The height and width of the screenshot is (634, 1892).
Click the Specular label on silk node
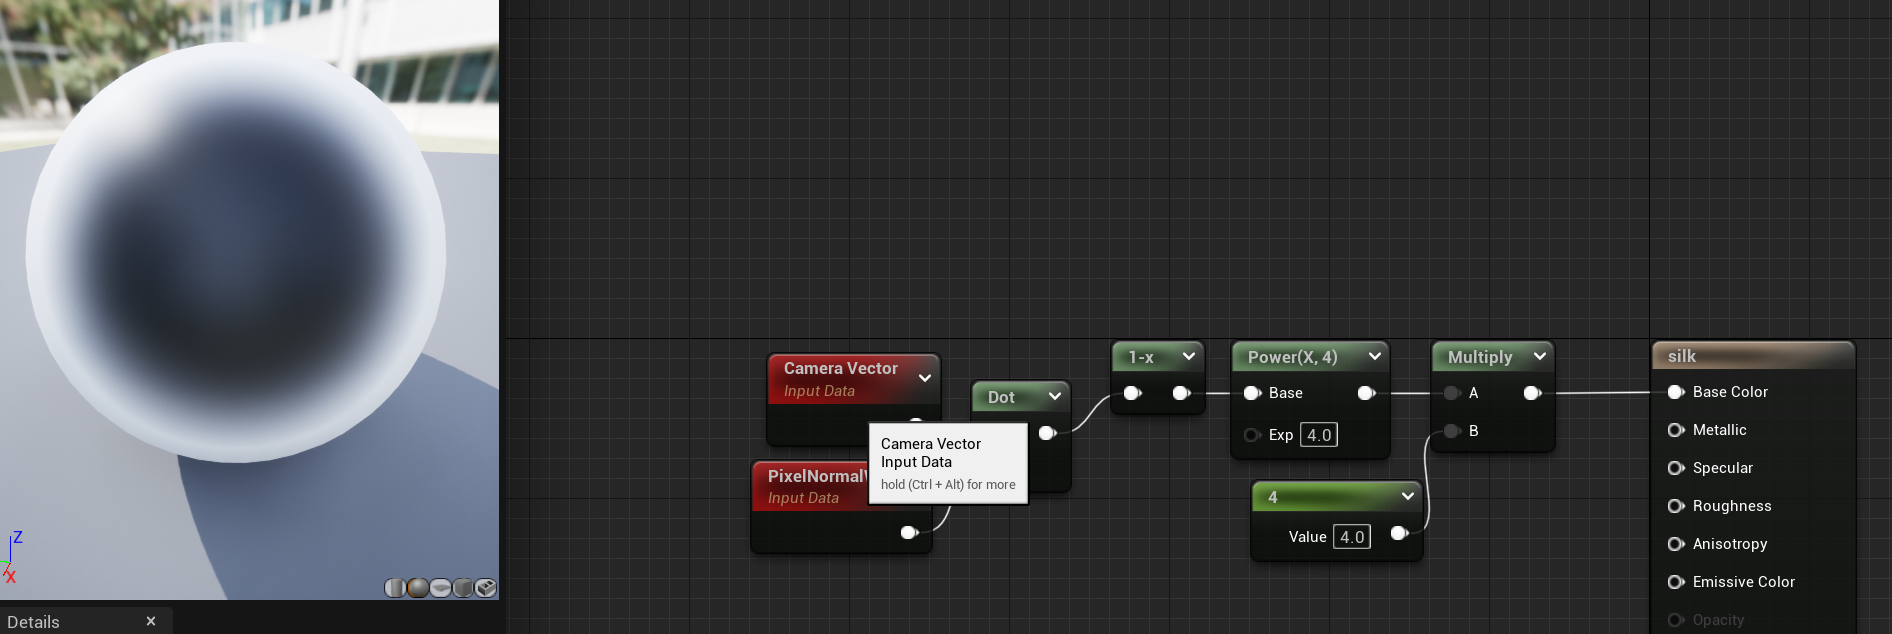(1723, 468)
